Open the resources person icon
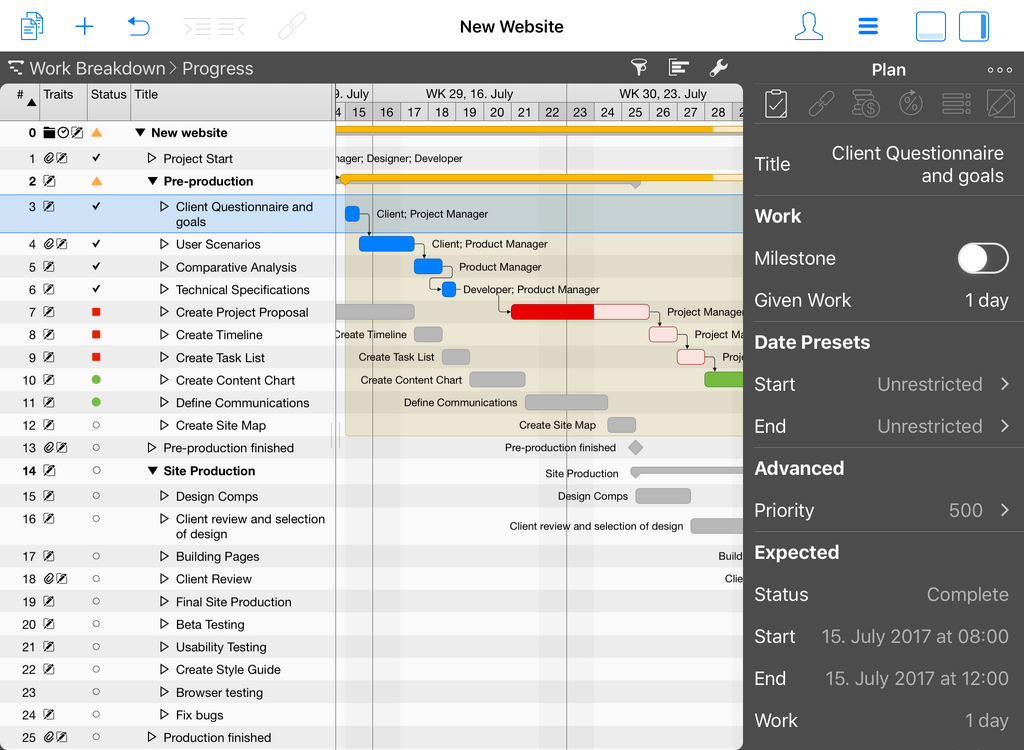The height and width of the screenshot is (750, 1024). (x=808, y=25)
